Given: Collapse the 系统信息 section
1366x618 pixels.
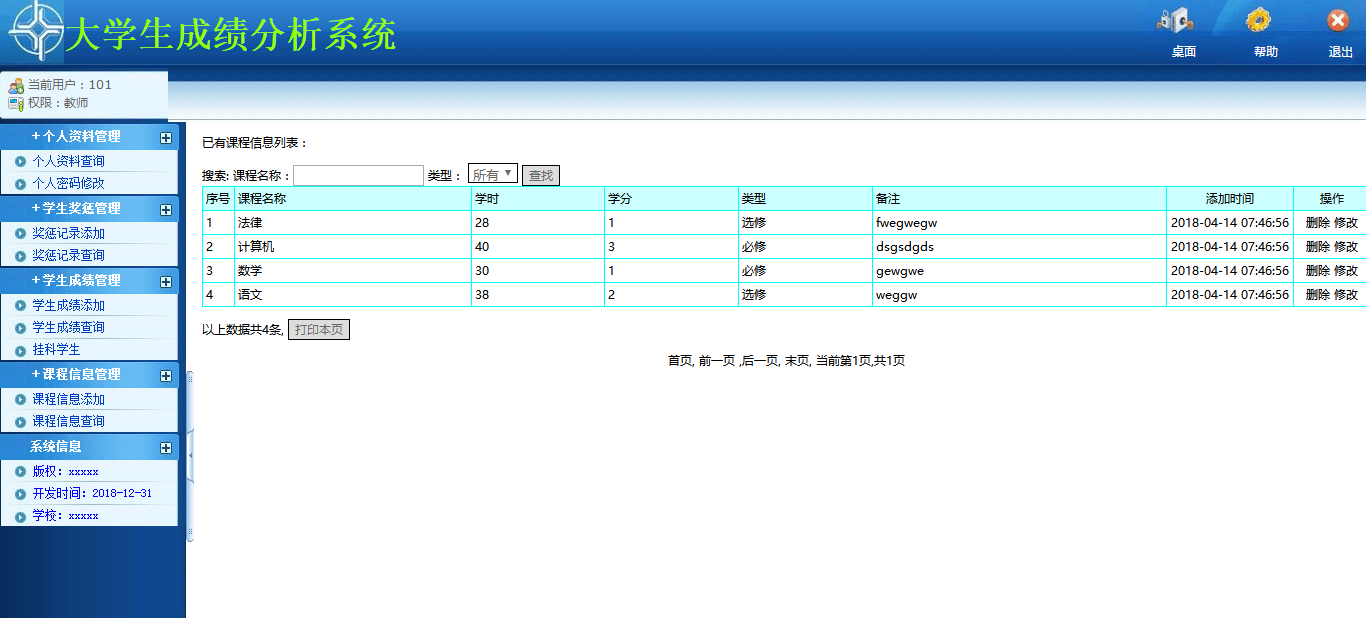Looking at the screenshot, I should click(166, 448).
